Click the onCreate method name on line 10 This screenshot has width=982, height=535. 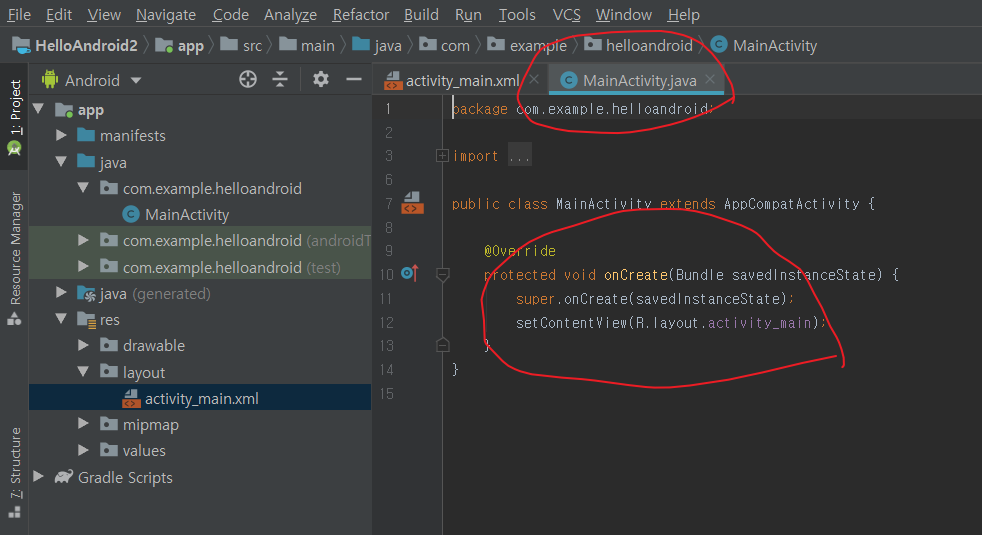pos(636,274)
